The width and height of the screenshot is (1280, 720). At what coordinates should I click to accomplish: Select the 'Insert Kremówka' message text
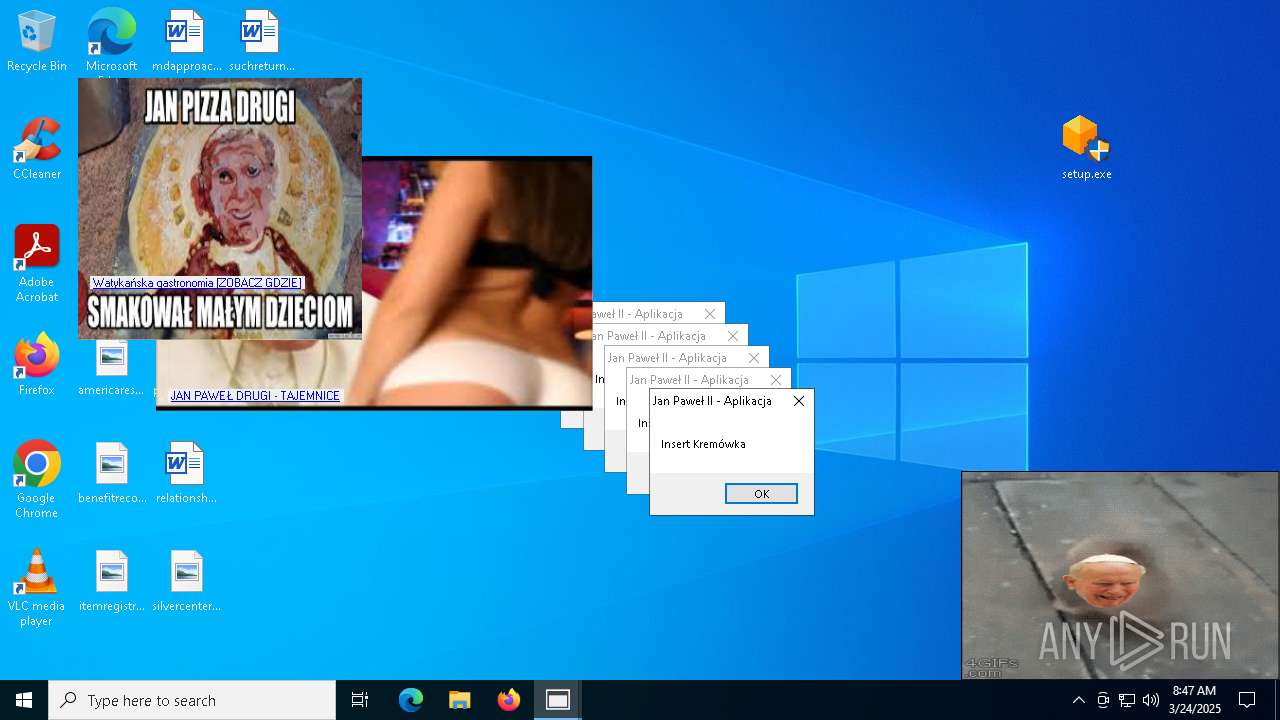click(703, 444)
